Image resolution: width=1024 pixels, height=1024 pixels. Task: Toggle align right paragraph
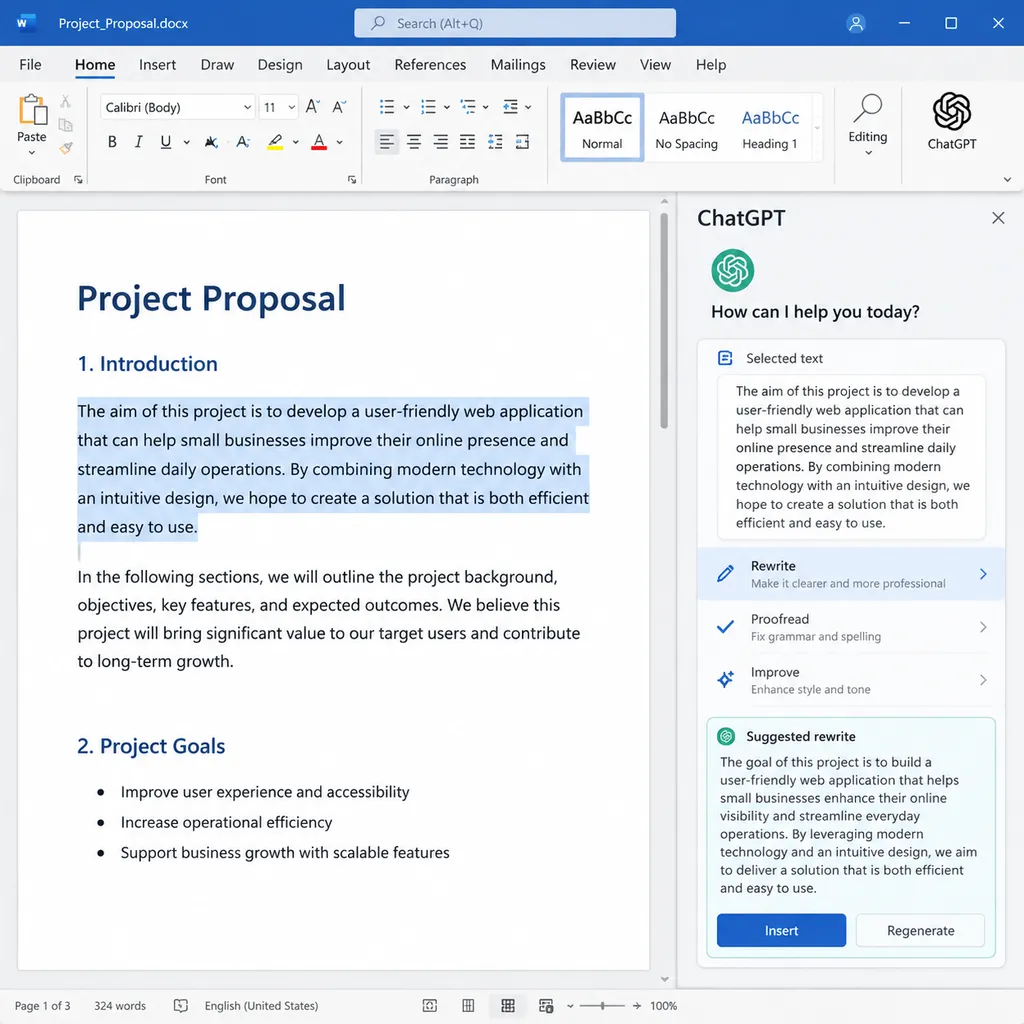click(x=441, y=142)
